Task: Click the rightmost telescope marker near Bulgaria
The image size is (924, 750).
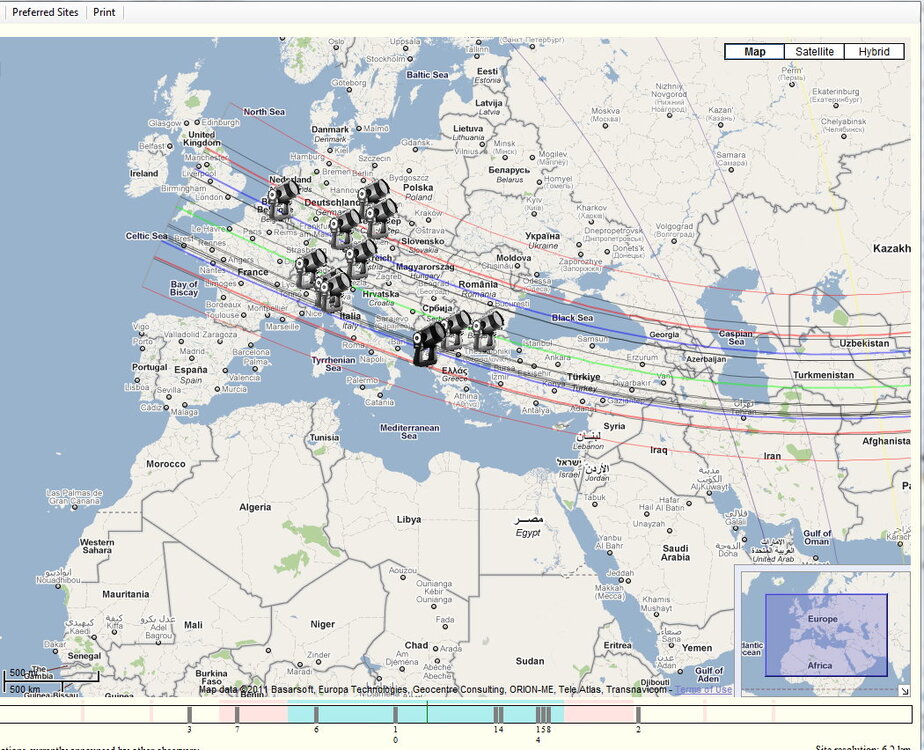Action: [x=487, y=330]
